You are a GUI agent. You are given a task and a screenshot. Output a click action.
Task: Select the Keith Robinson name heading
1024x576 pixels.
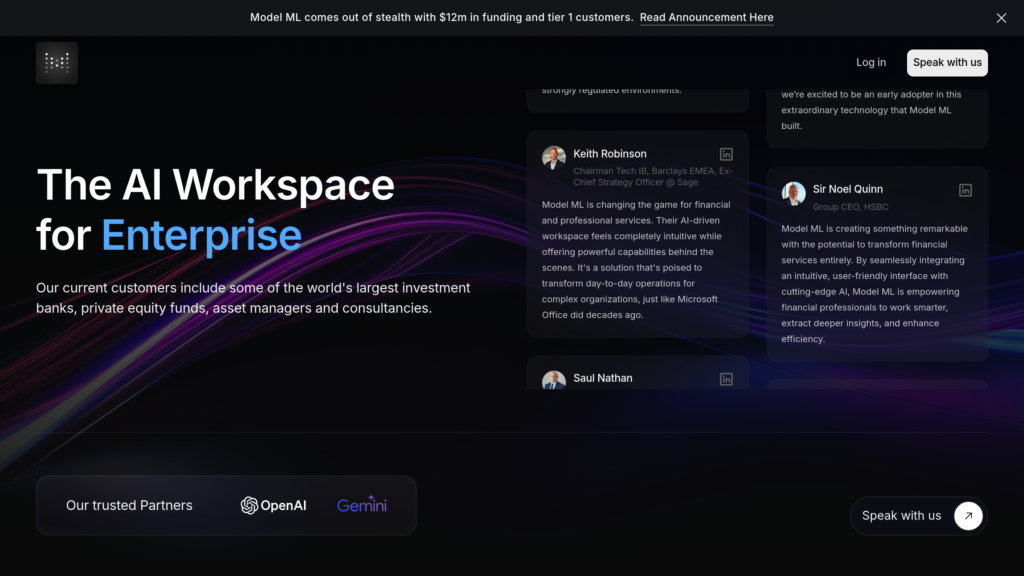609,154
